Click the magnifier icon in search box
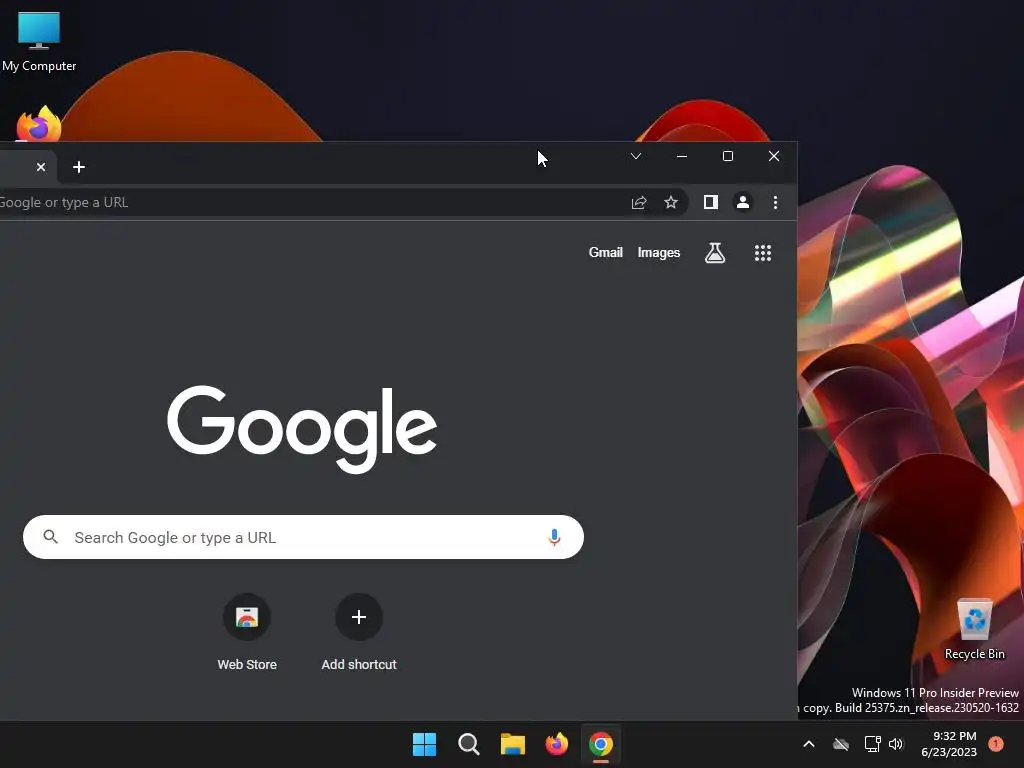 [50, 537]
